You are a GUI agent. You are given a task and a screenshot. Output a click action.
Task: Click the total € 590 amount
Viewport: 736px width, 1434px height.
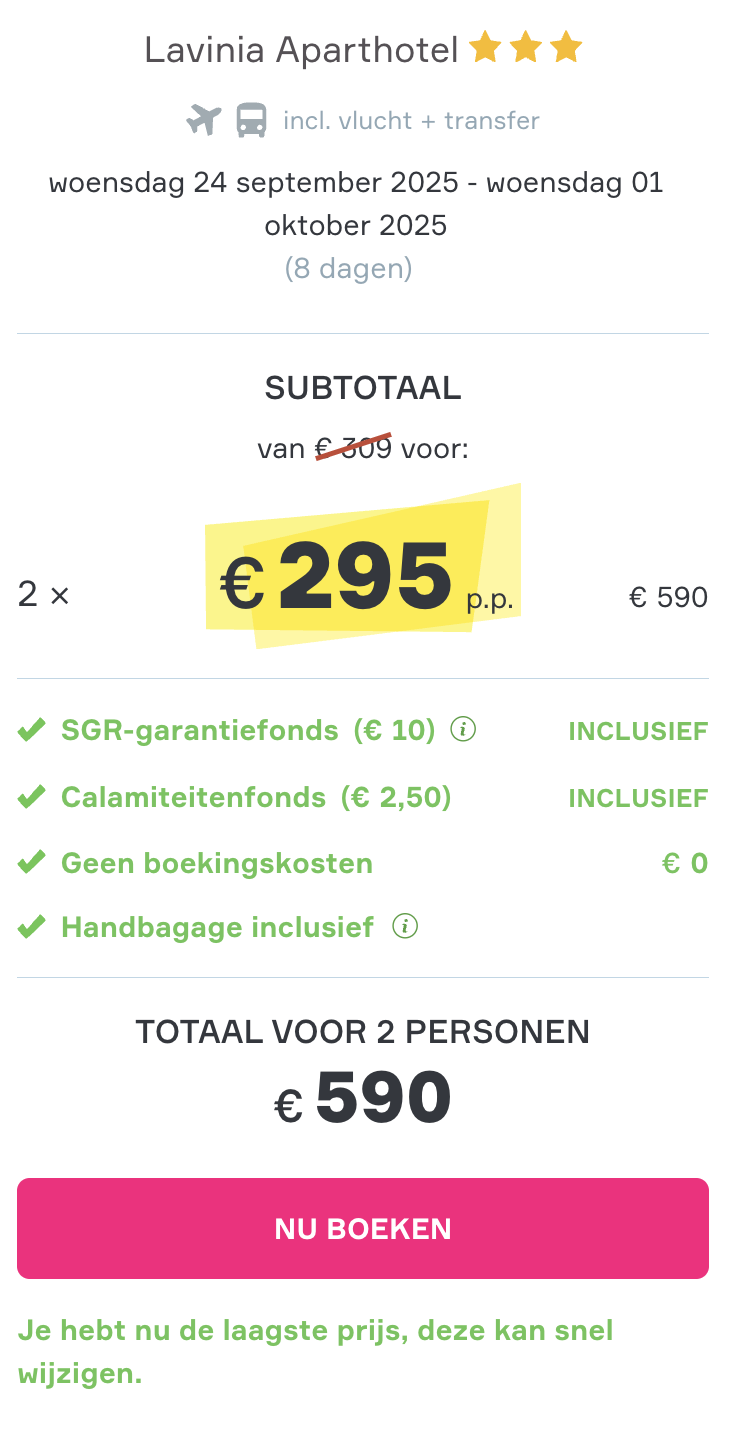[x=363, y=1098]
